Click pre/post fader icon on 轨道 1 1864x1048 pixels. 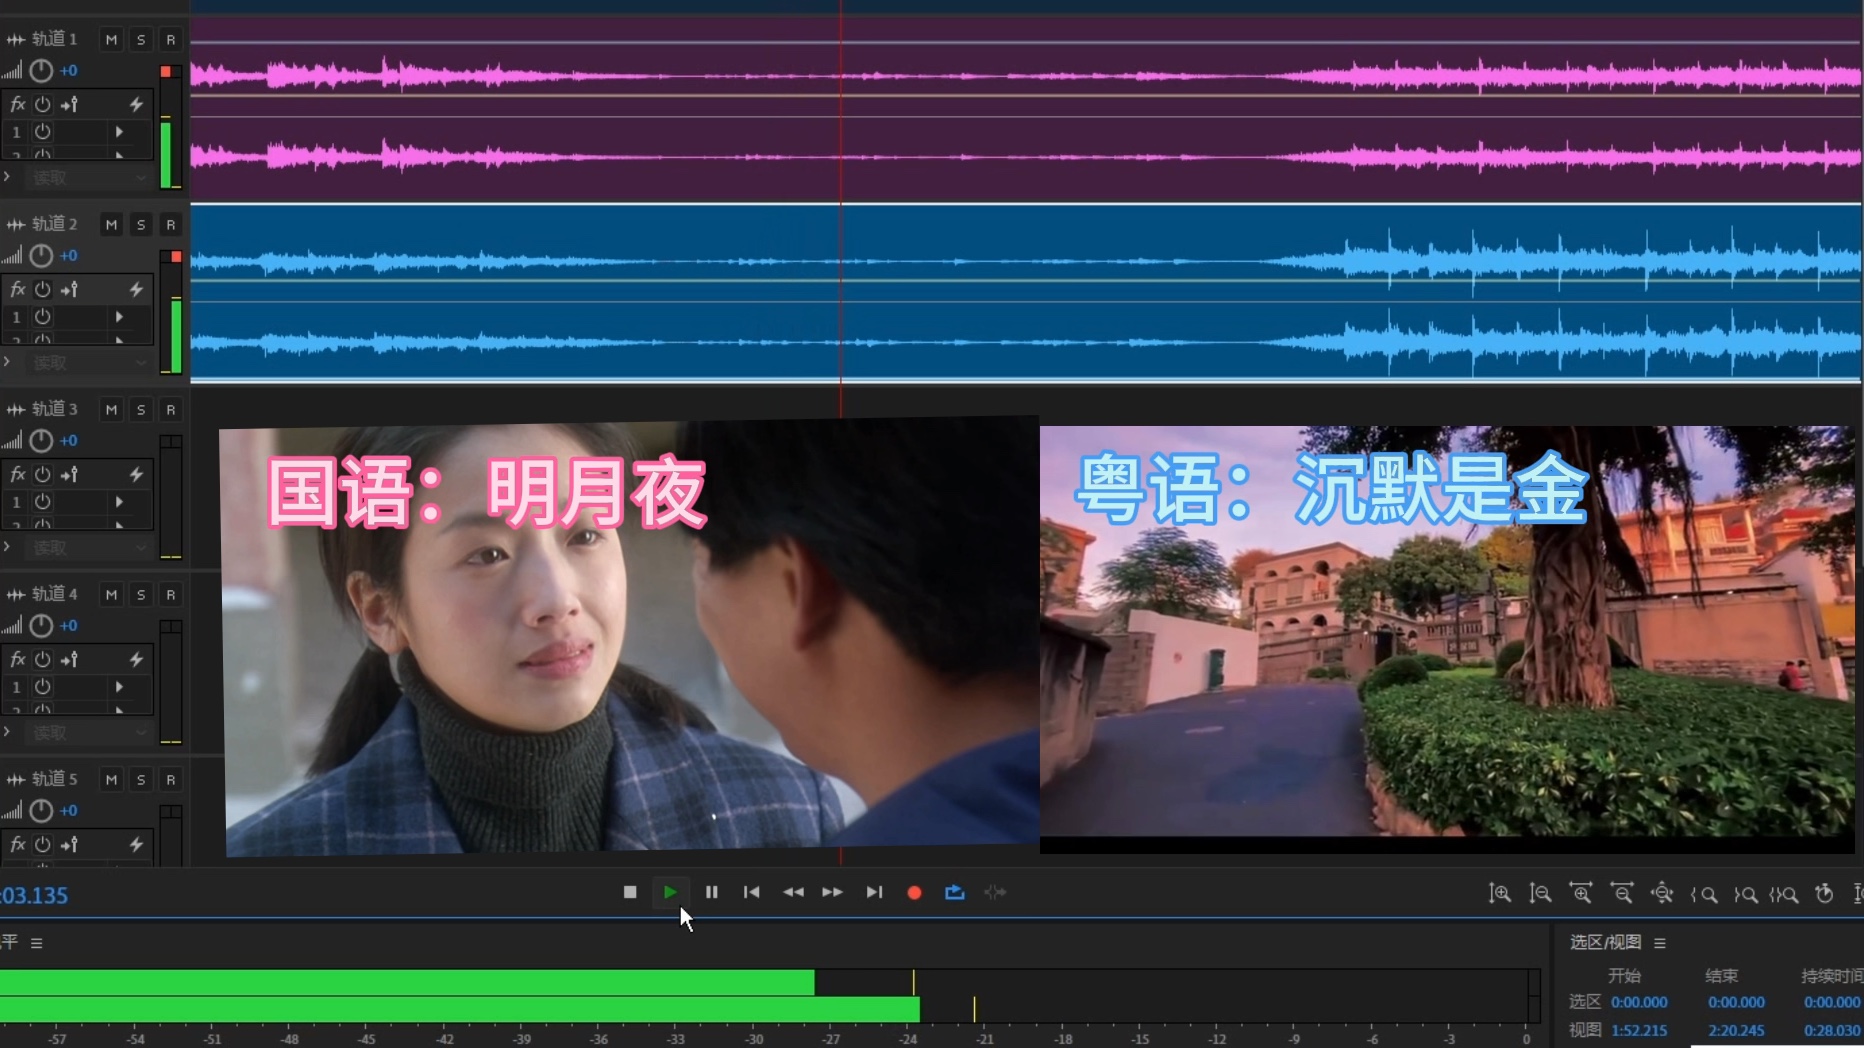coord(69,104)
